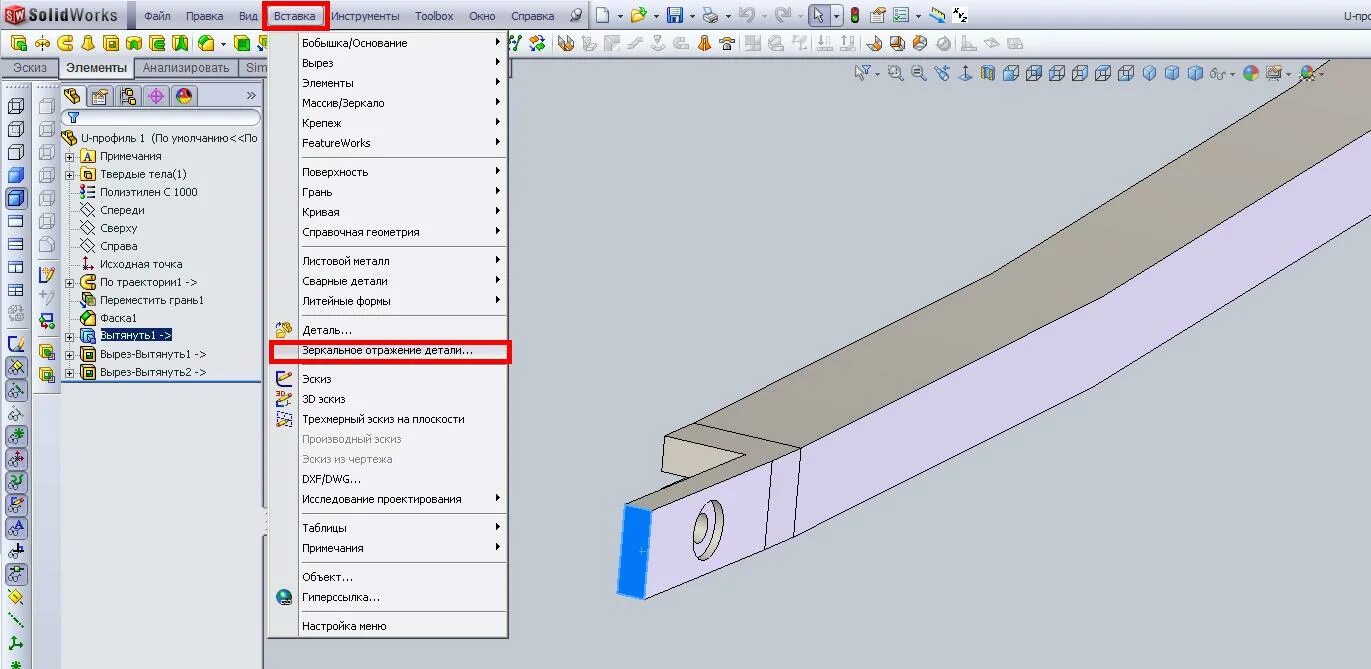Click the Section View icon

coord(988,73)
